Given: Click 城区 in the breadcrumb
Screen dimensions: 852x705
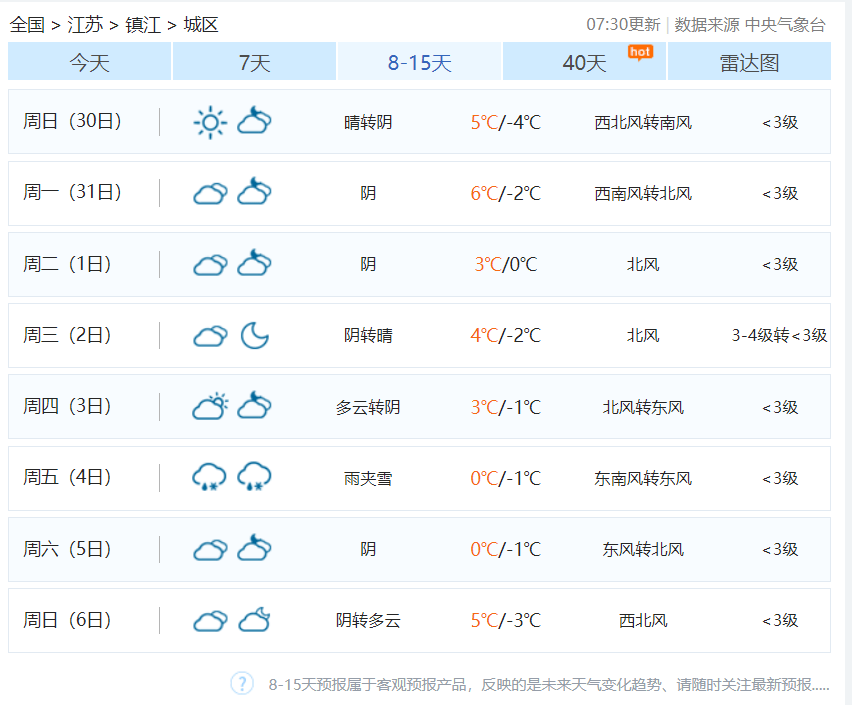Looking at the screenshot, I should click(x=201, y=24).
